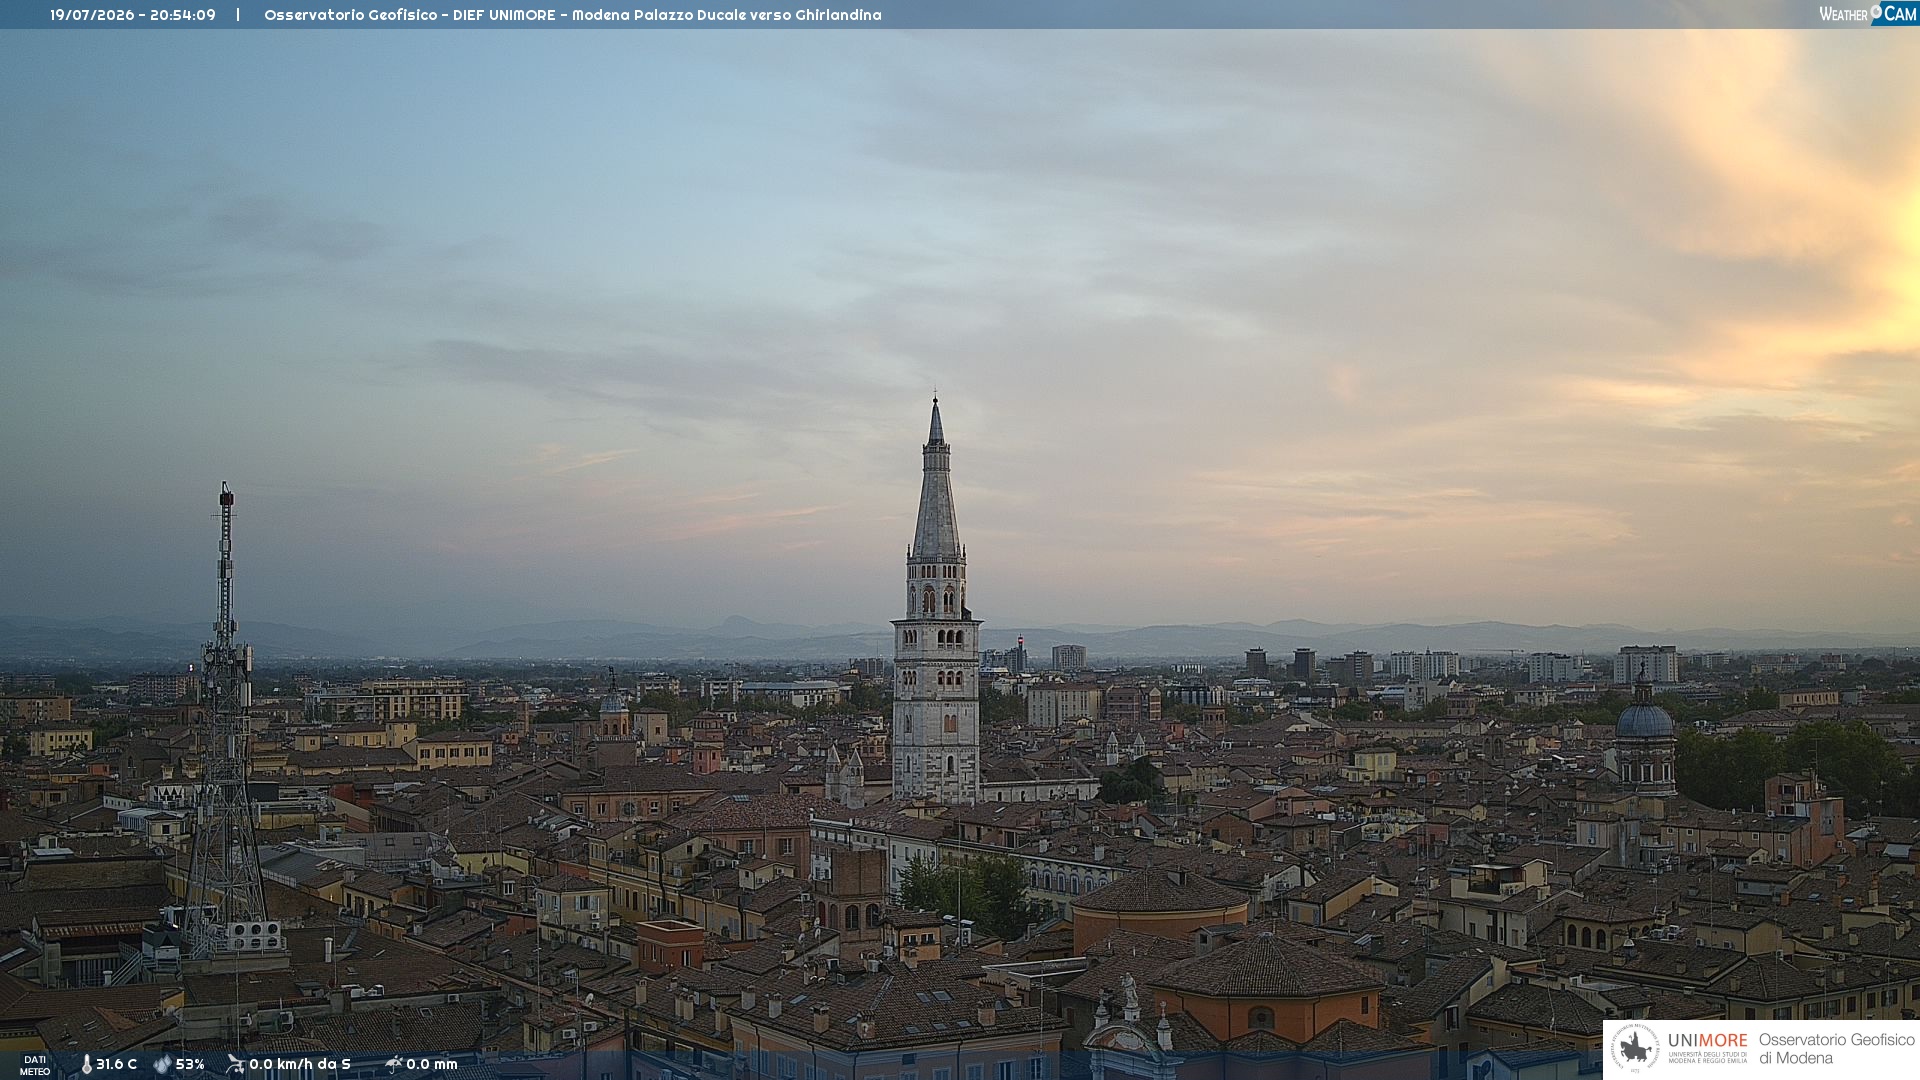Click the 53% humidity value
The image size is (1920, 1080).
[x=190, y=1064]
